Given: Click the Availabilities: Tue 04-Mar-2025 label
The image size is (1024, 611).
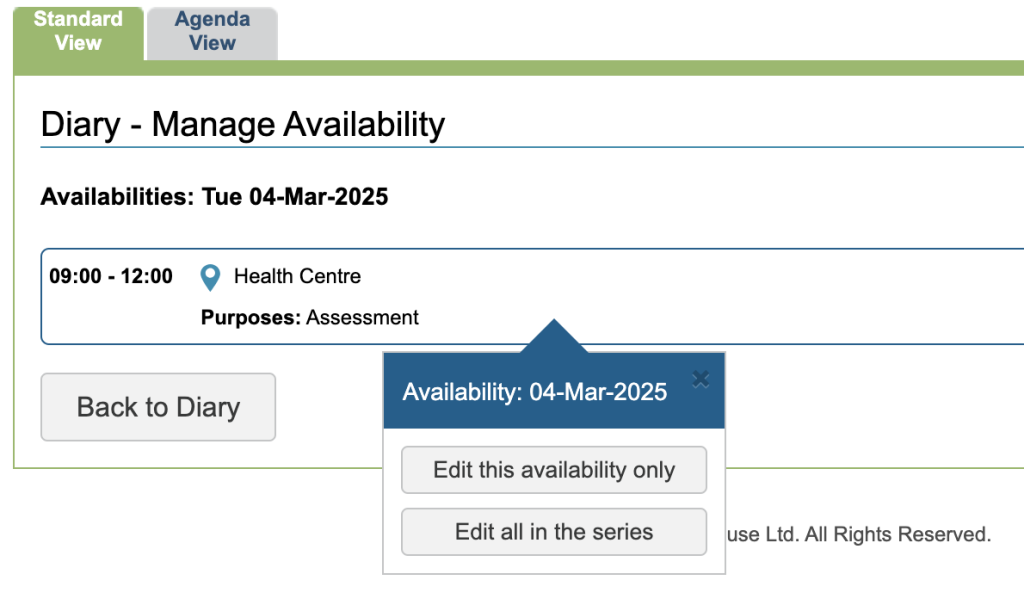Looking at the screenshot, I should 214,197.
